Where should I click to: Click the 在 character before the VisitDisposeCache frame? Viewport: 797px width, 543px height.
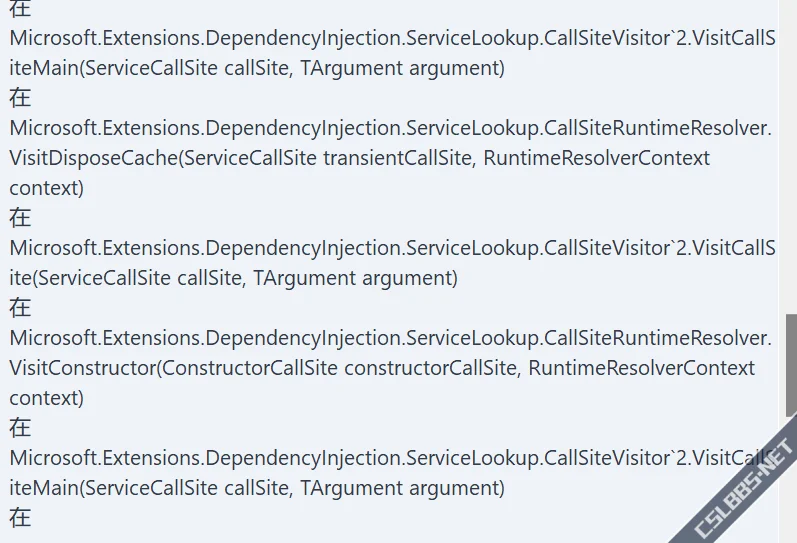(x=20, y=98)
